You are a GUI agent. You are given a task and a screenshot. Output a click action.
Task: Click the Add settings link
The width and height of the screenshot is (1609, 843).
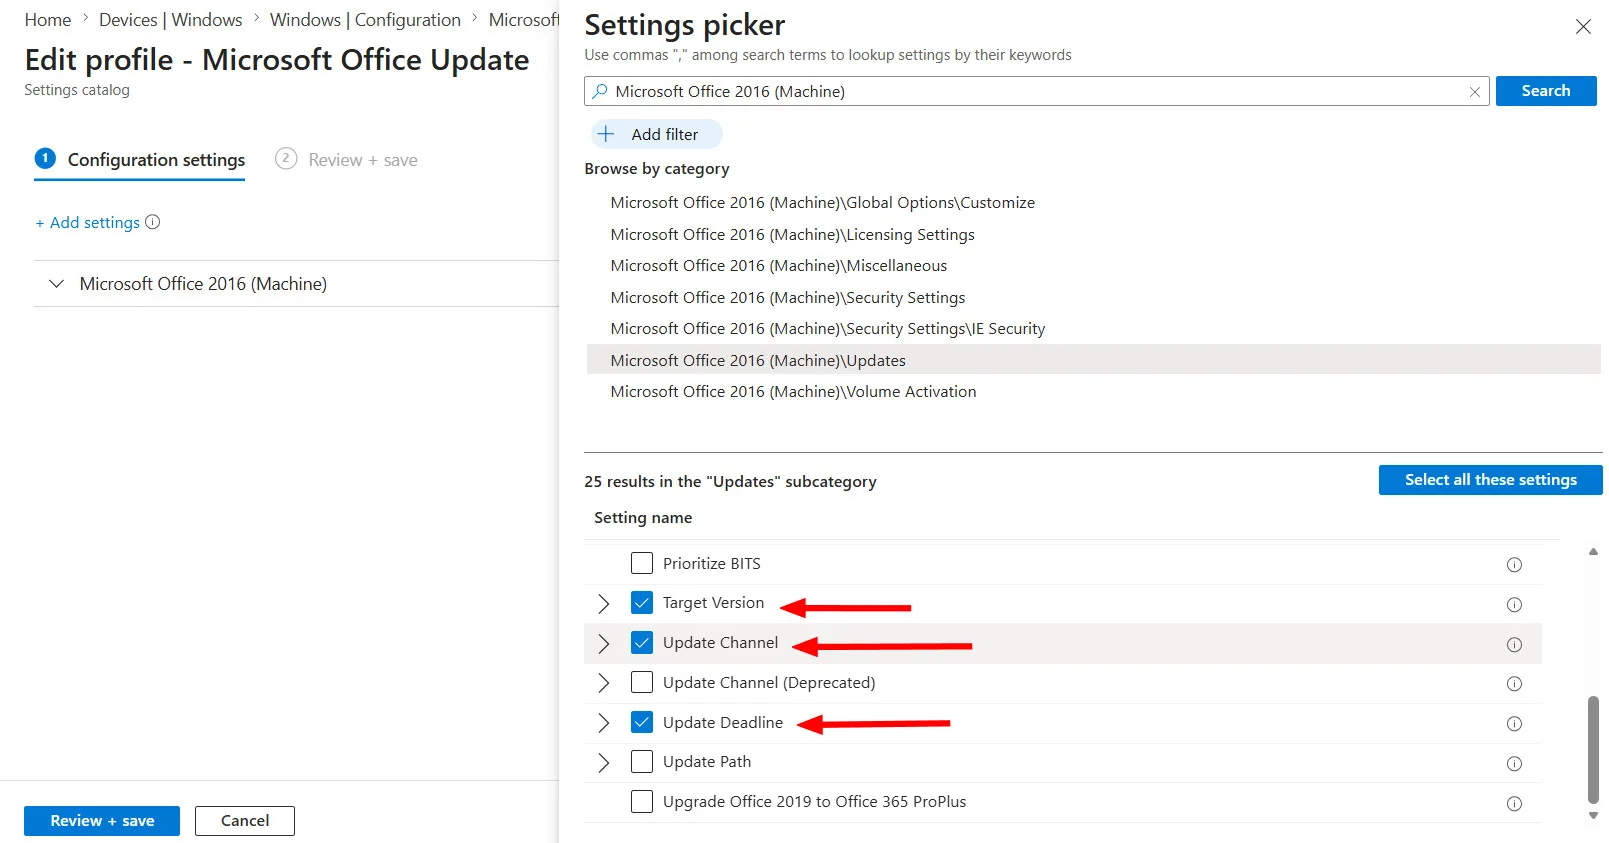(x=88, y=223)
